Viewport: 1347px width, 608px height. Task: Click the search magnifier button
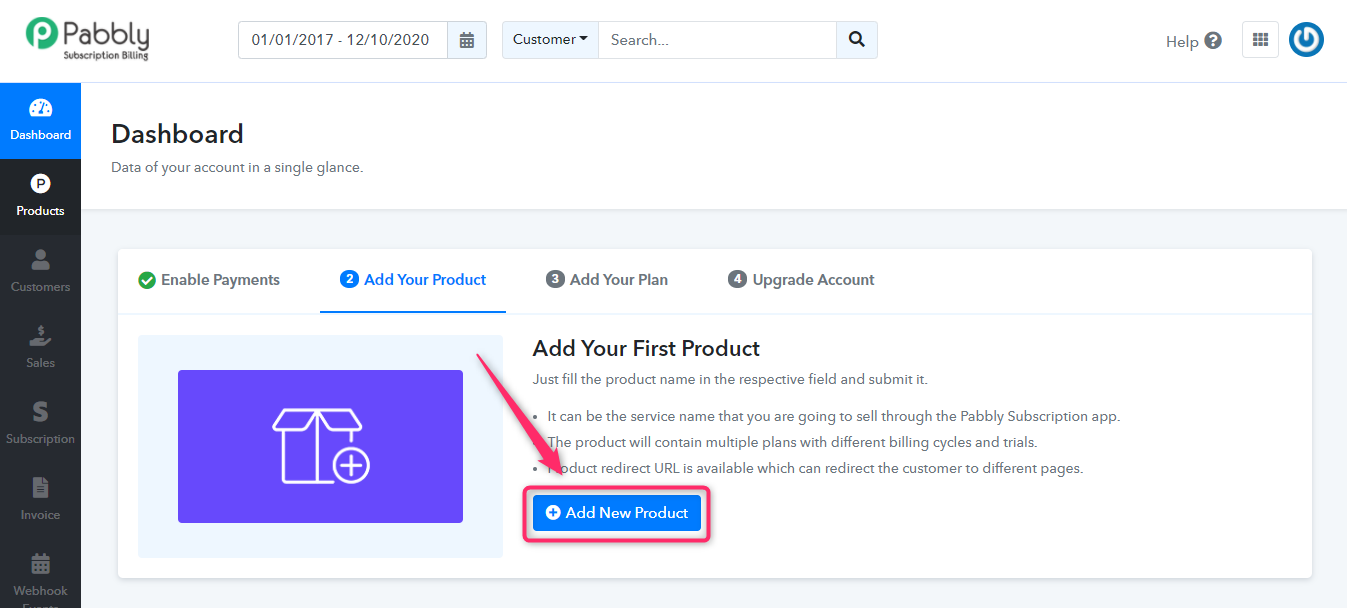[x=856, y=40]
